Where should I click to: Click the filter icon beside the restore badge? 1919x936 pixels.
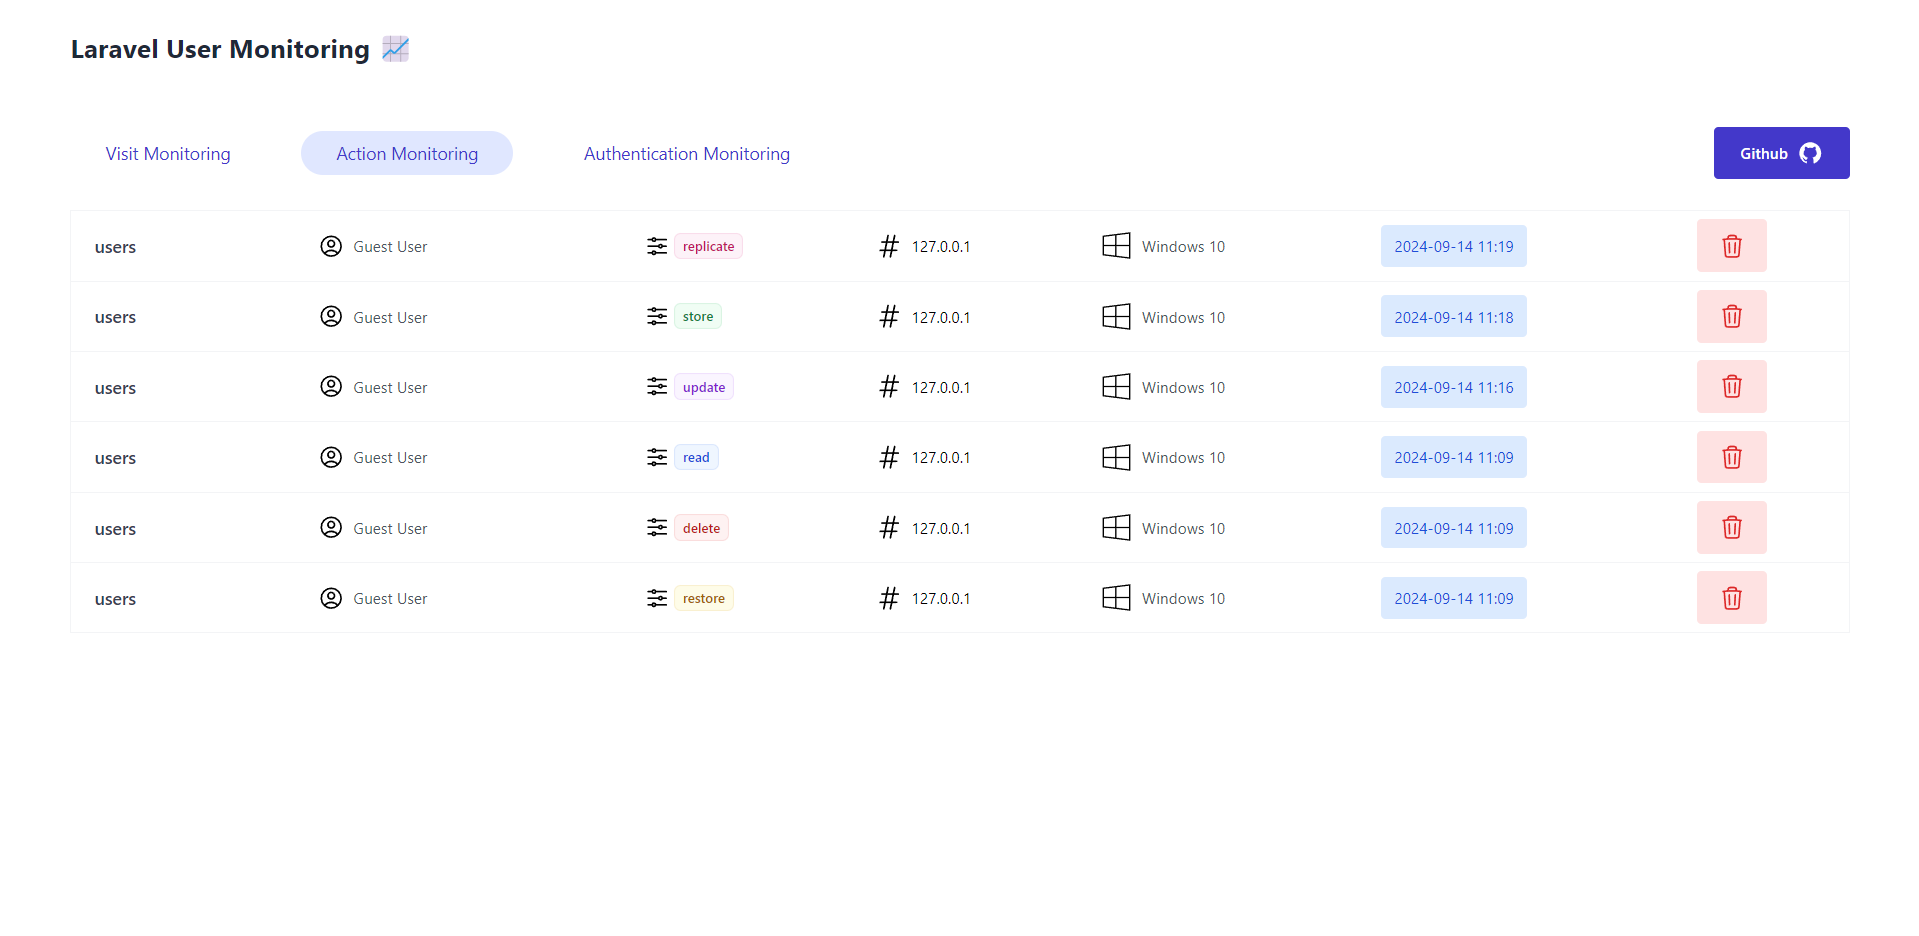click(x=657, y=598)
